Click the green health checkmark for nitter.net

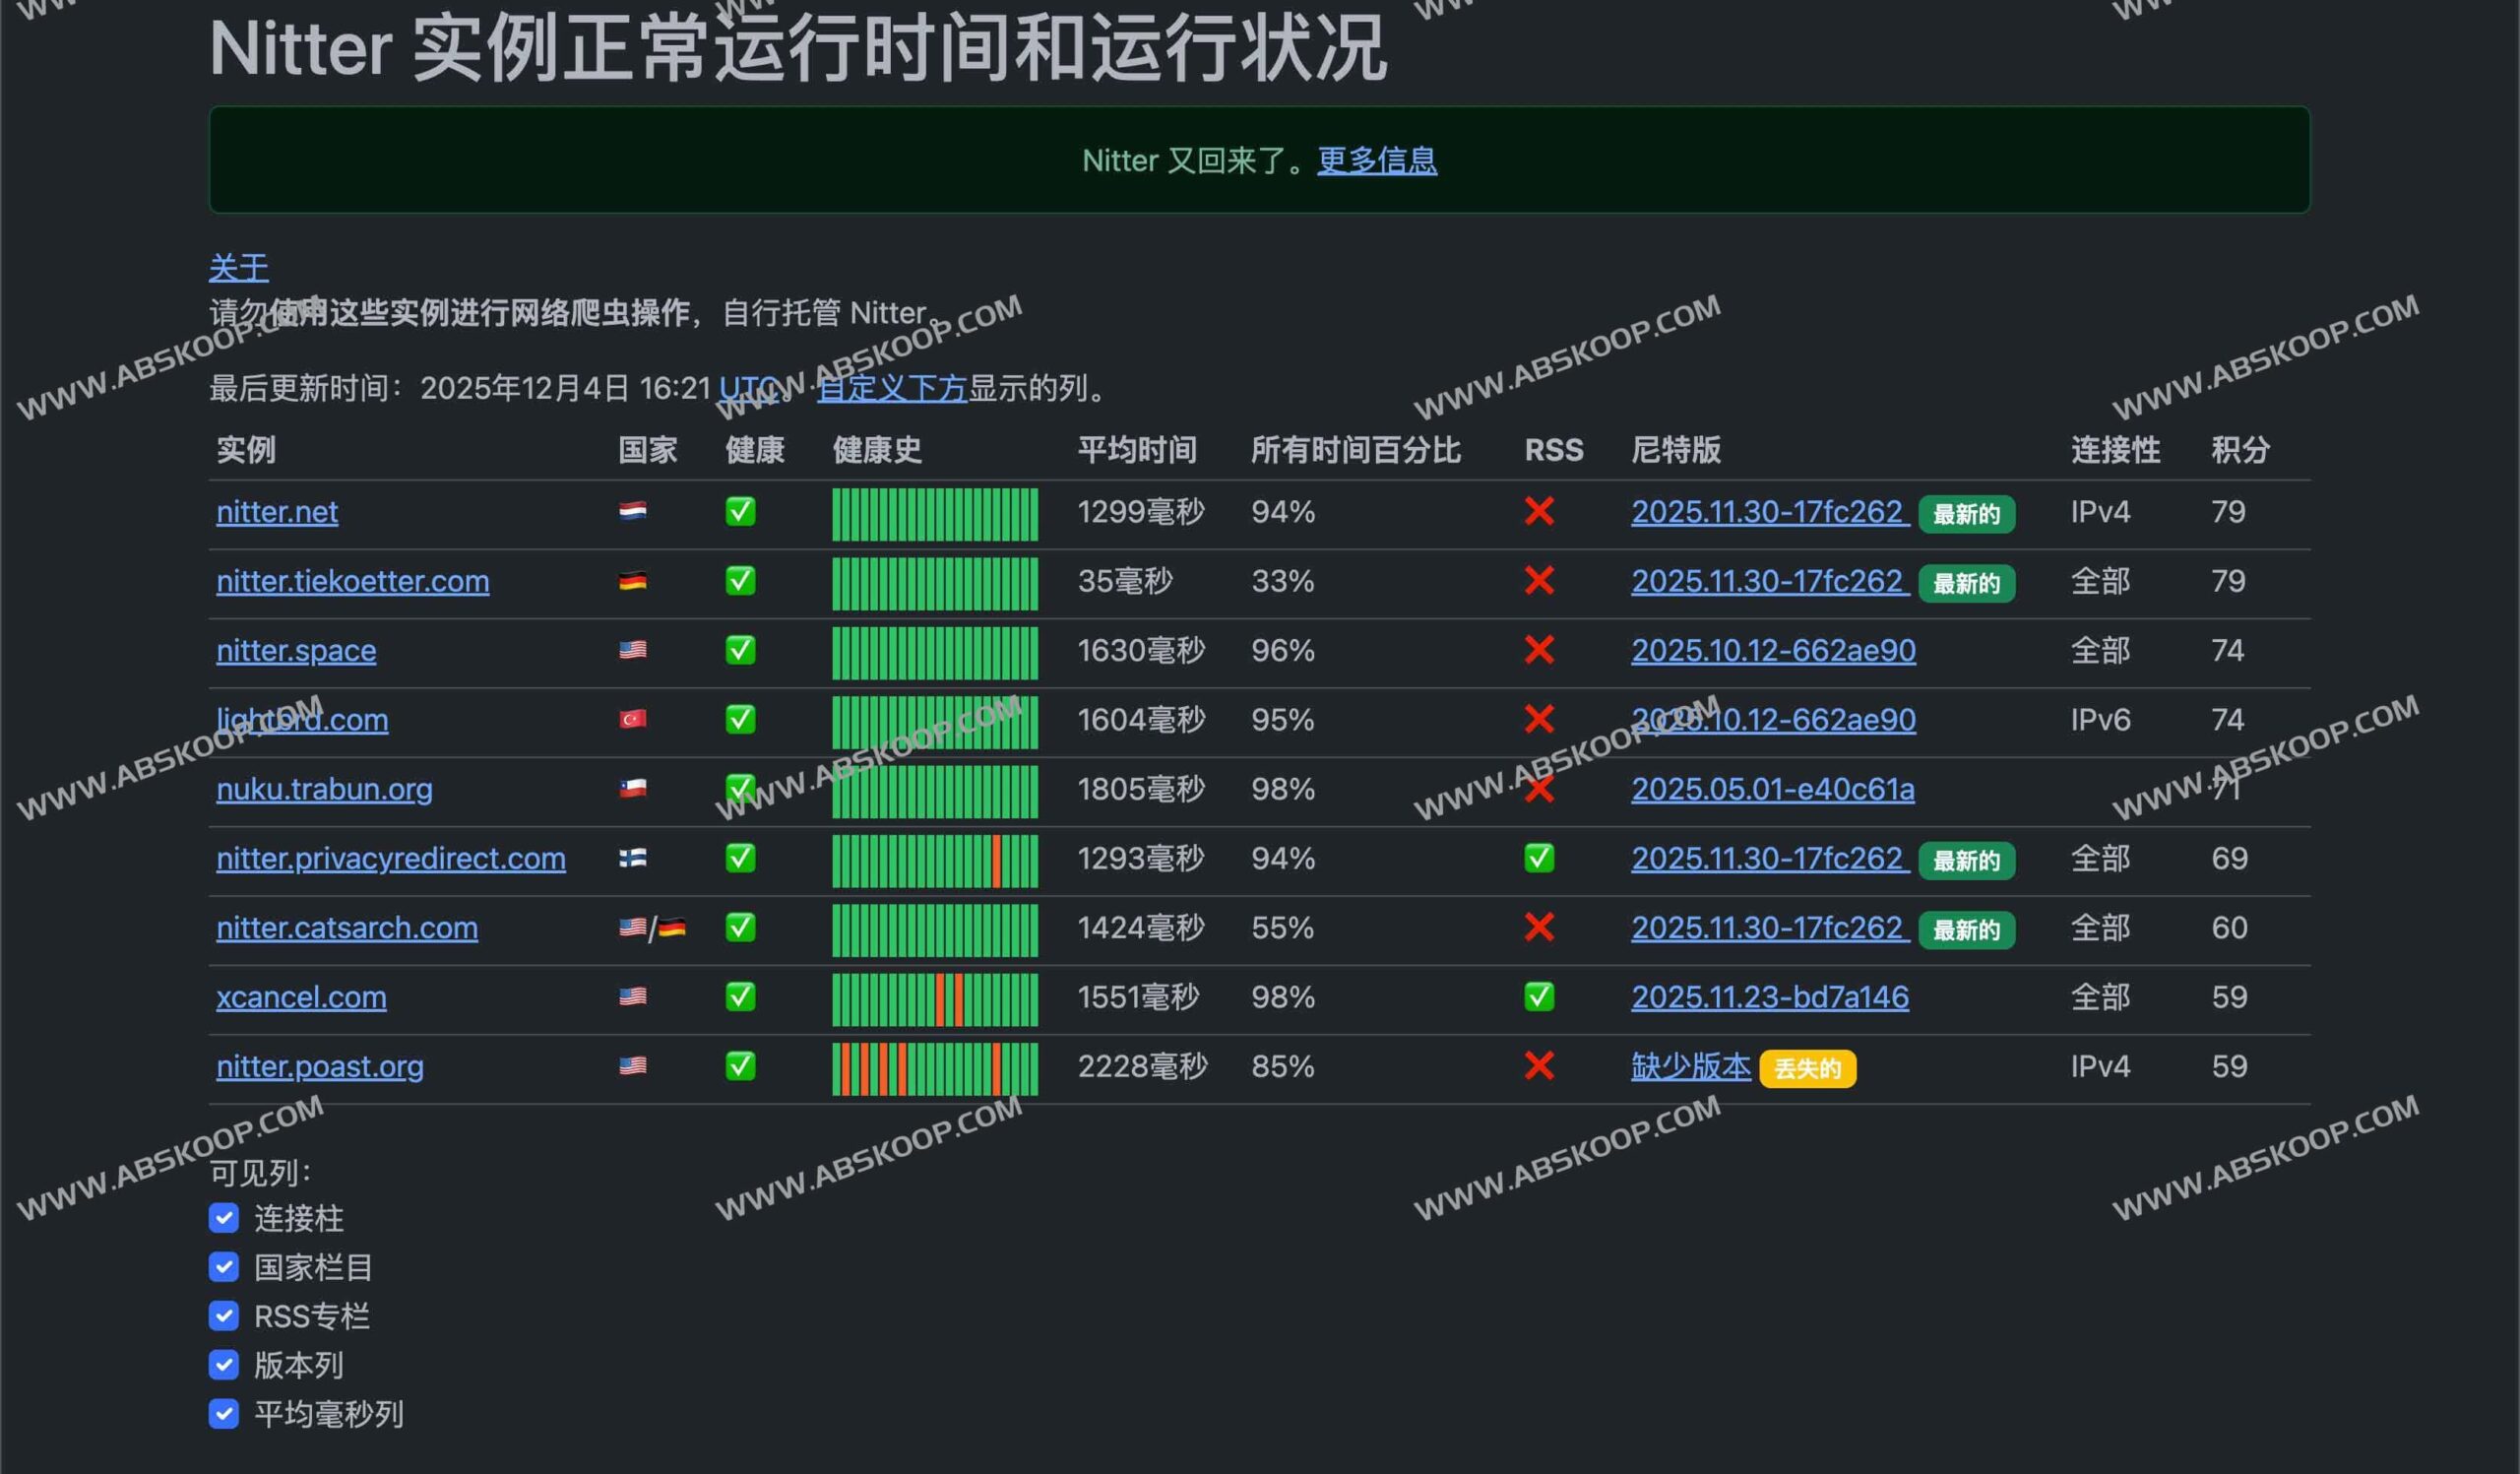coord(741,512)
